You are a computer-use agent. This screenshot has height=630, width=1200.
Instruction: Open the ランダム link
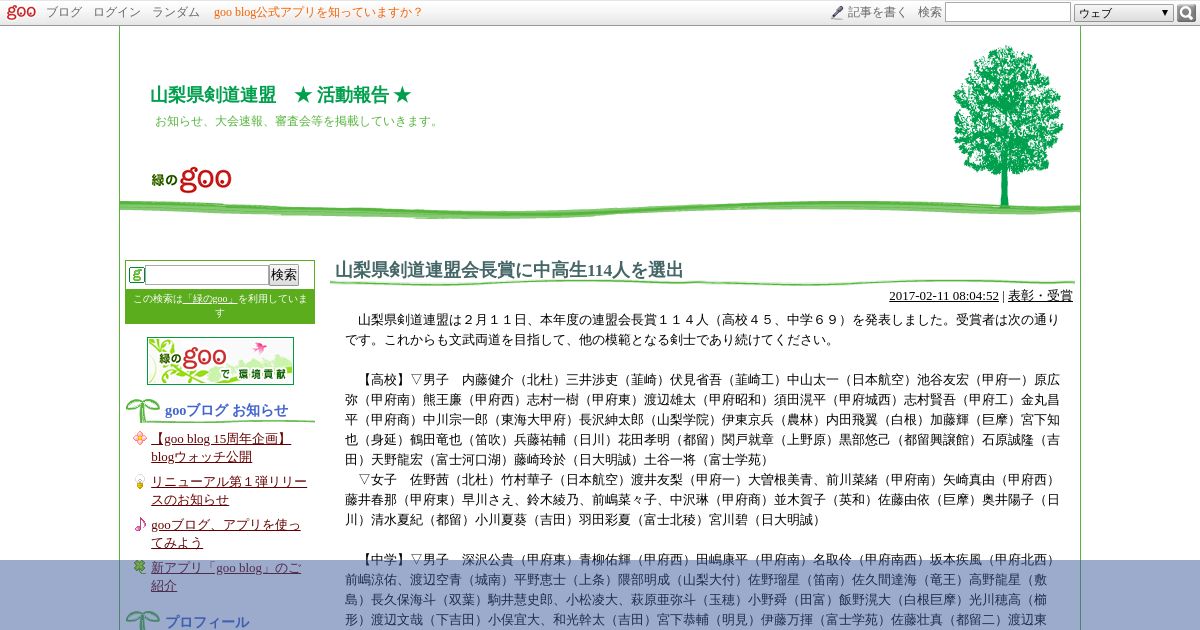[x=176, y=12]
